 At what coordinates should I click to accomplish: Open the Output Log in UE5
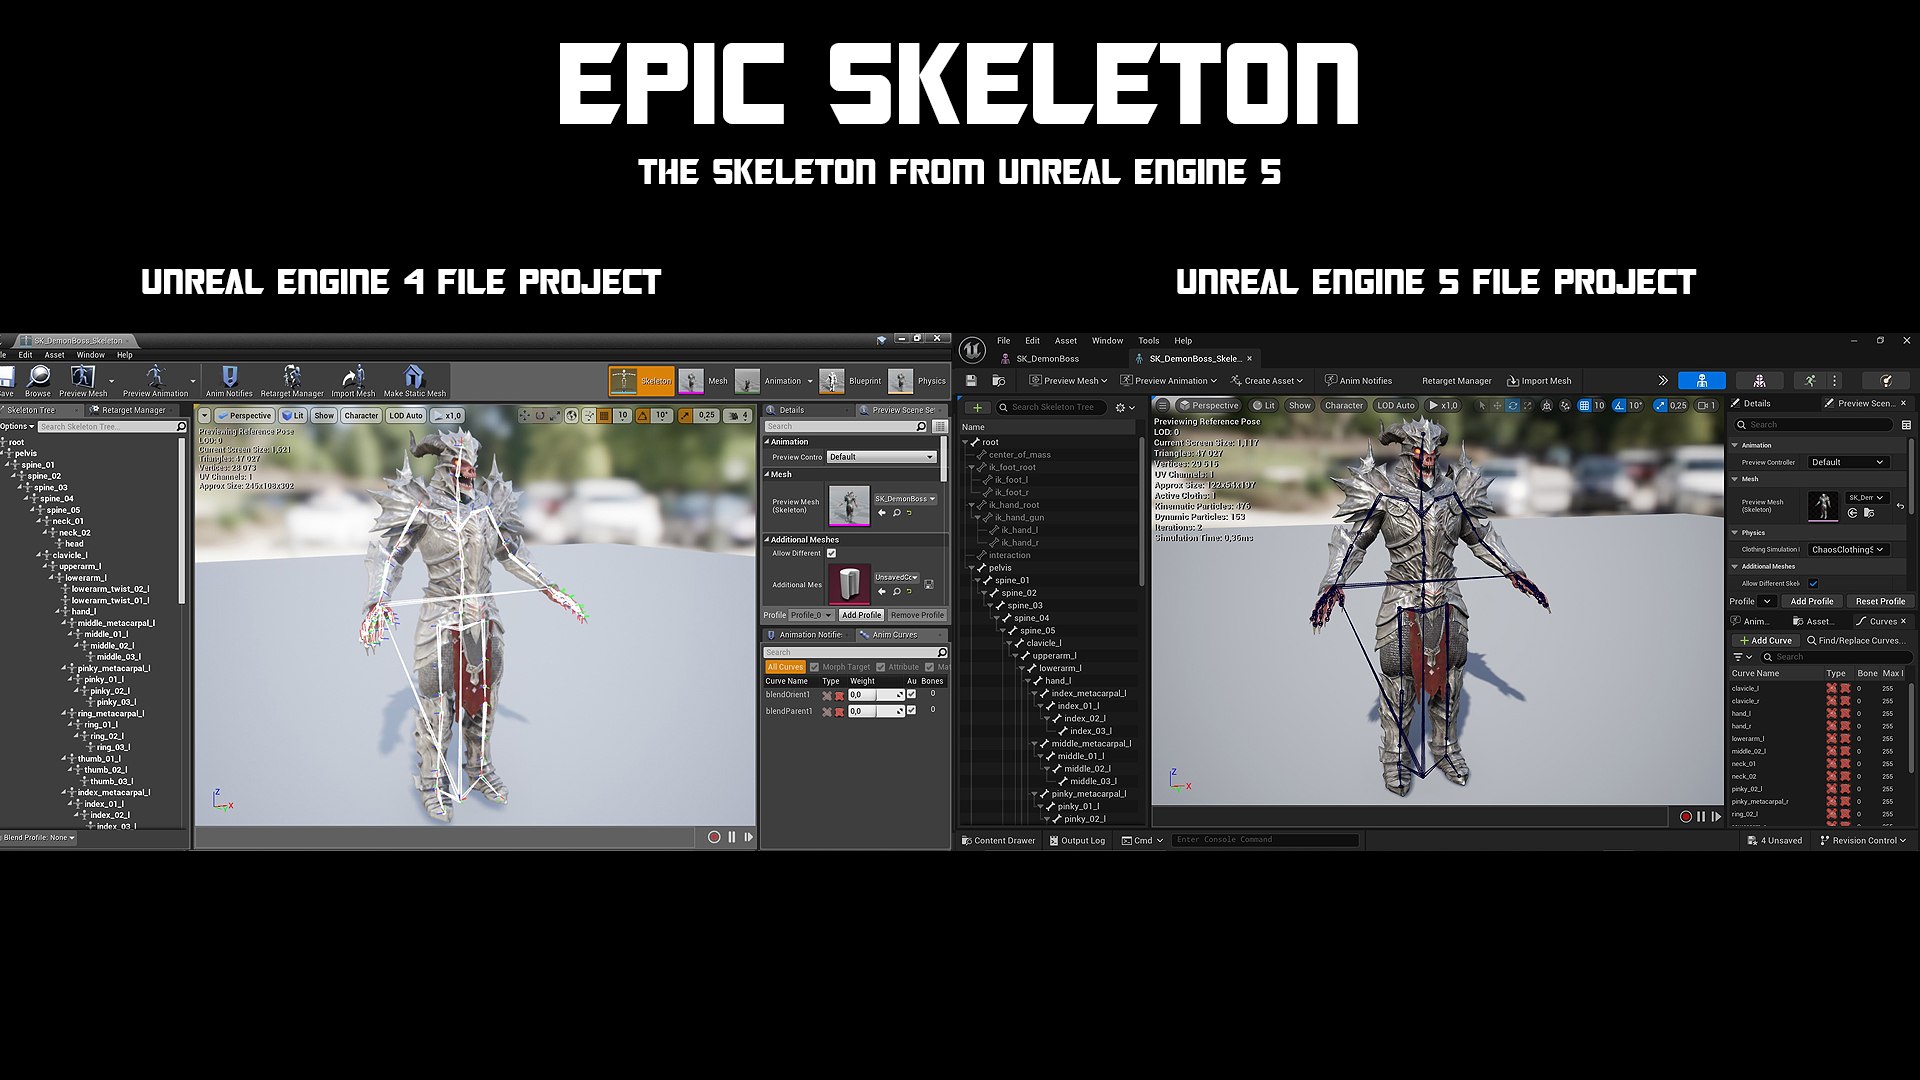pyautogui.click(x=1077, y=840)
